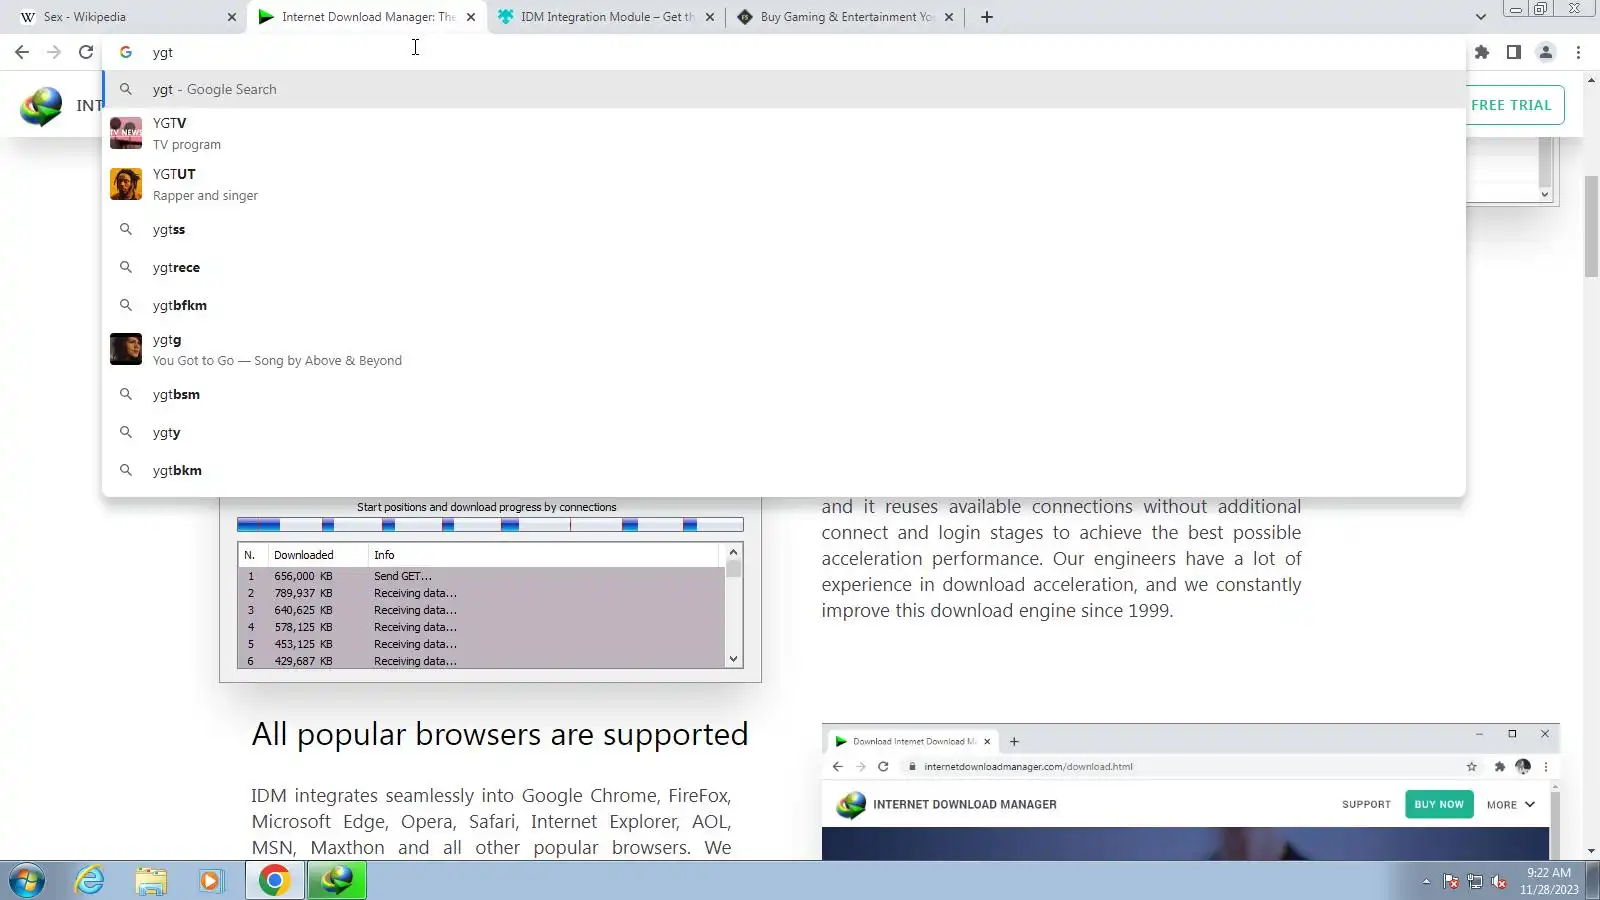Screen dimensions: 1600x900
Task: Click the paragraph line 'improve this download engine since 1999.'
Action: pos(998,611)
